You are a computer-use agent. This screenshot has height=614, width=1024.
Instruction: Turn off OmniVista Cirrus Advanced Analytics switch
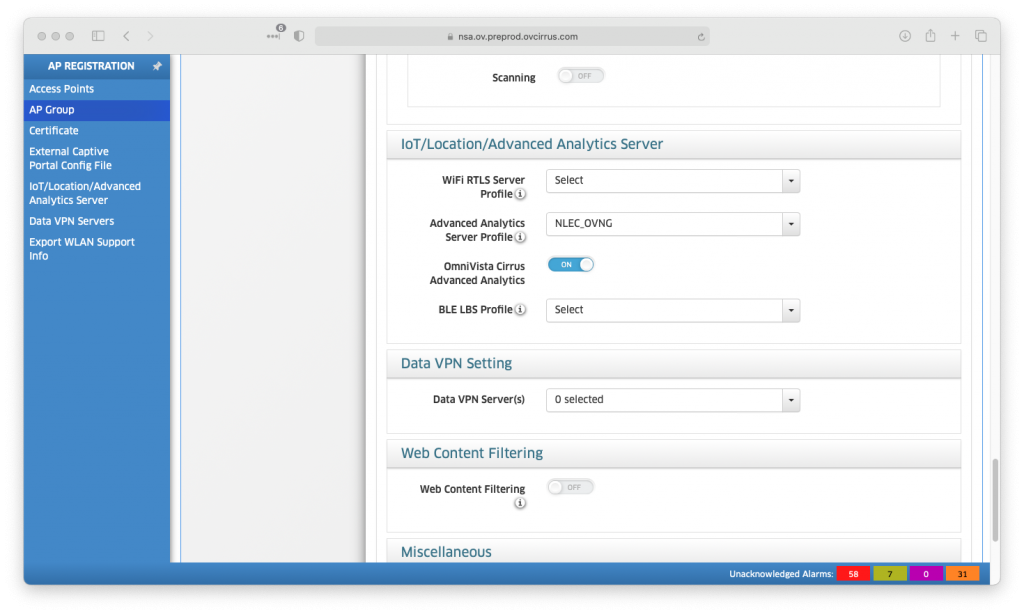click(571, 265)
